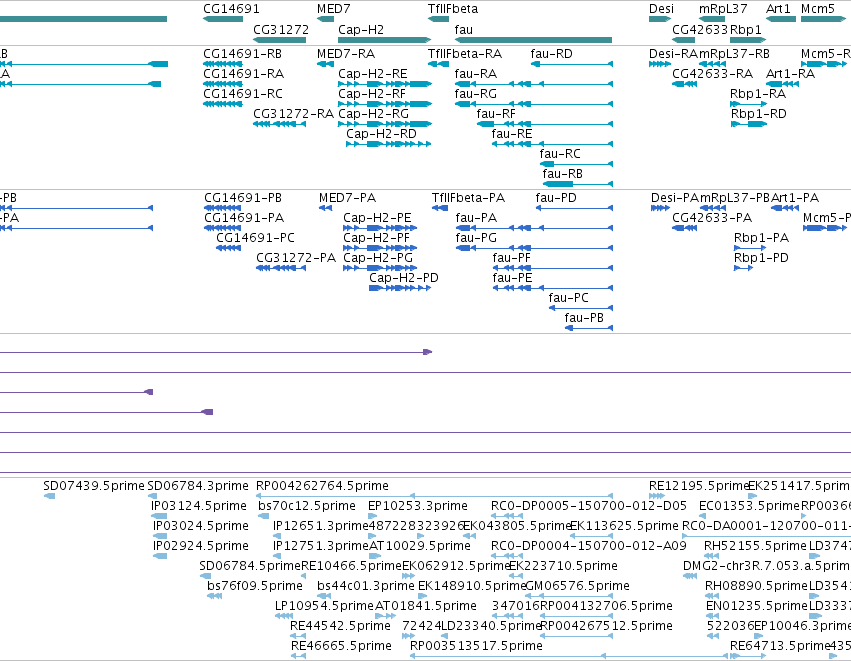The image size is (851, 661).
Task: Click EST RE46665.5prime
Action: [341, 645]
